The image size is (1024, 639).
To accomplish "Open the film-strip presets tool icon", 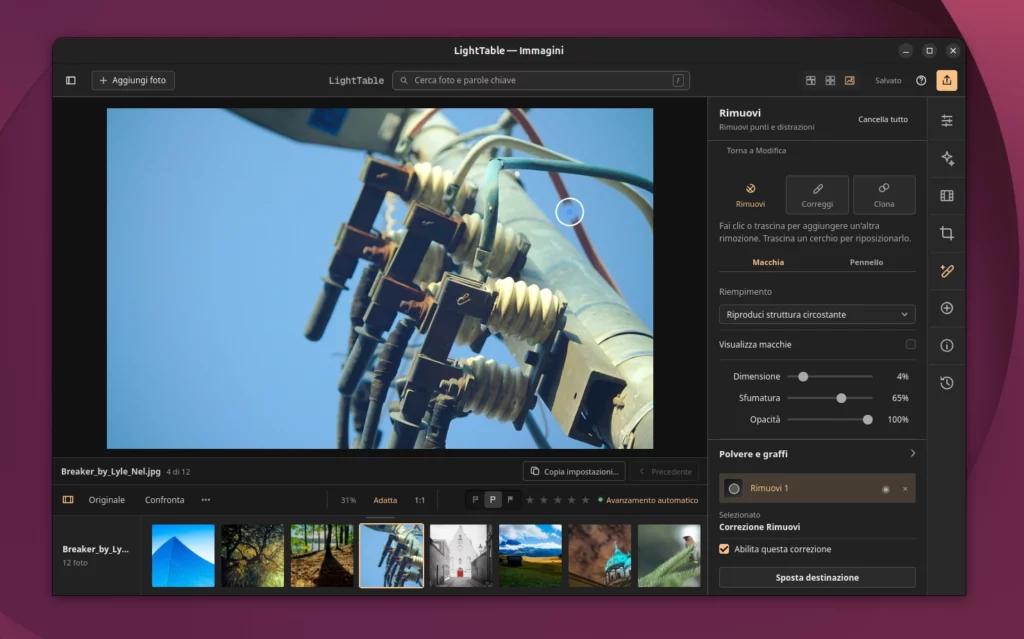I will (x=947, y=196).
